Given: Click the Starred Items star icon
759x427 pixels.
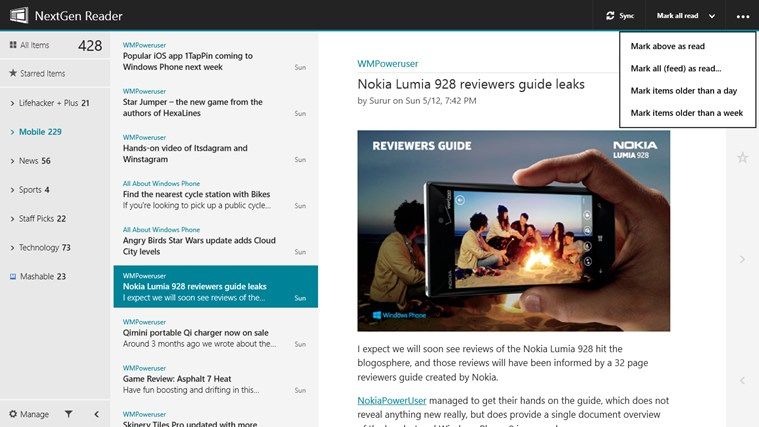Looking at the screenshot, I should pyautogui.click(x=13, y=73).
